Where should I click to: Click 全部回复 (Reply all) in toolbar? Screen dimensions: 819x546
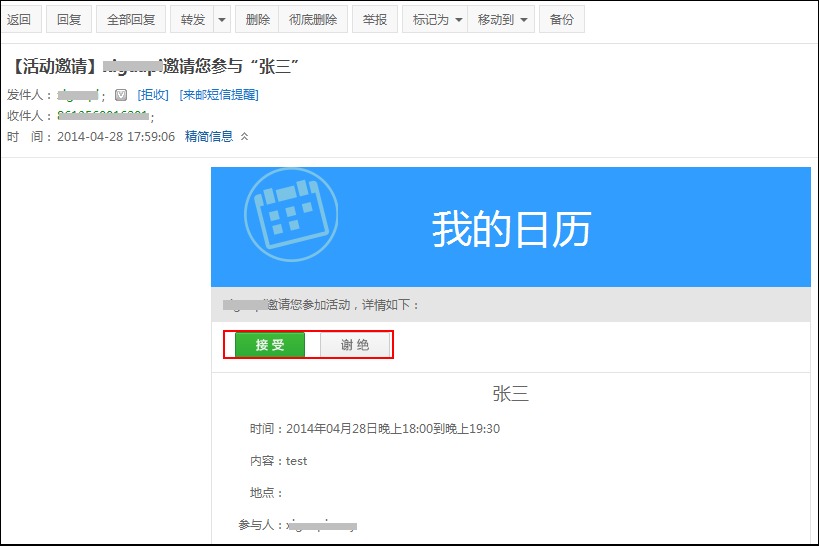(130, 20)
